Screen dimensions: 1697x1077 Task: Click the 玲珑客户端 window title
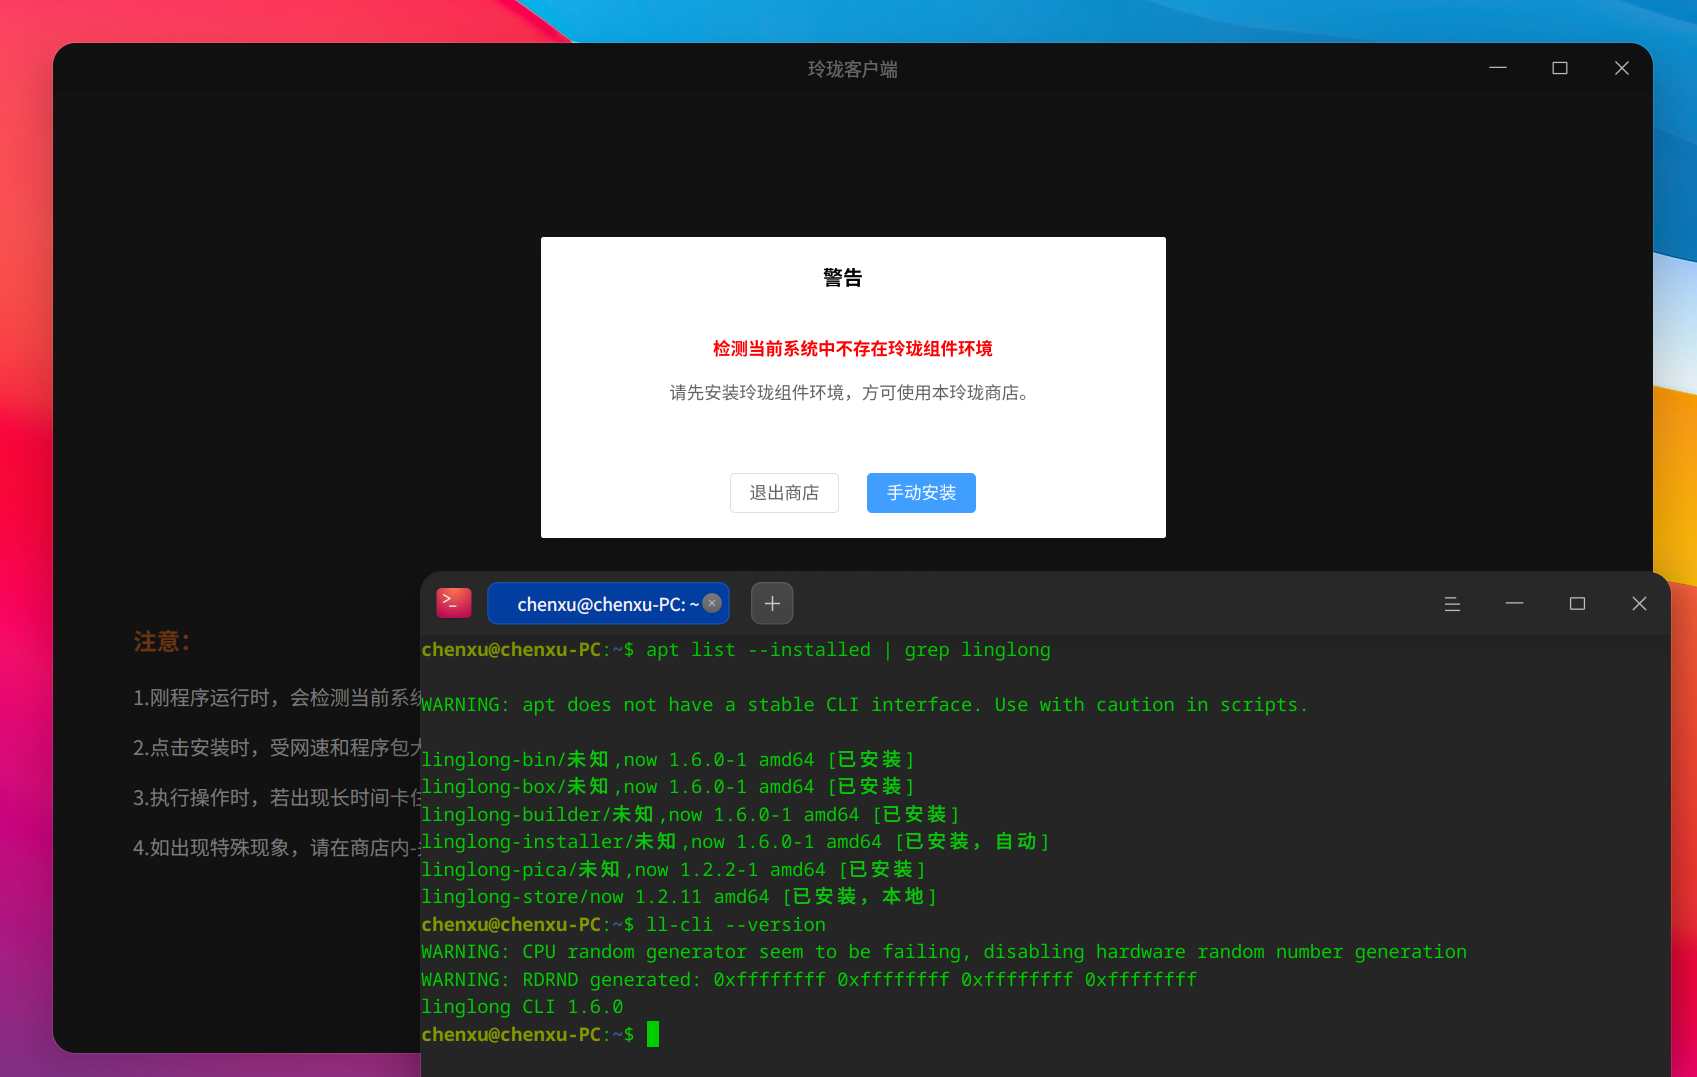(853, 69)
